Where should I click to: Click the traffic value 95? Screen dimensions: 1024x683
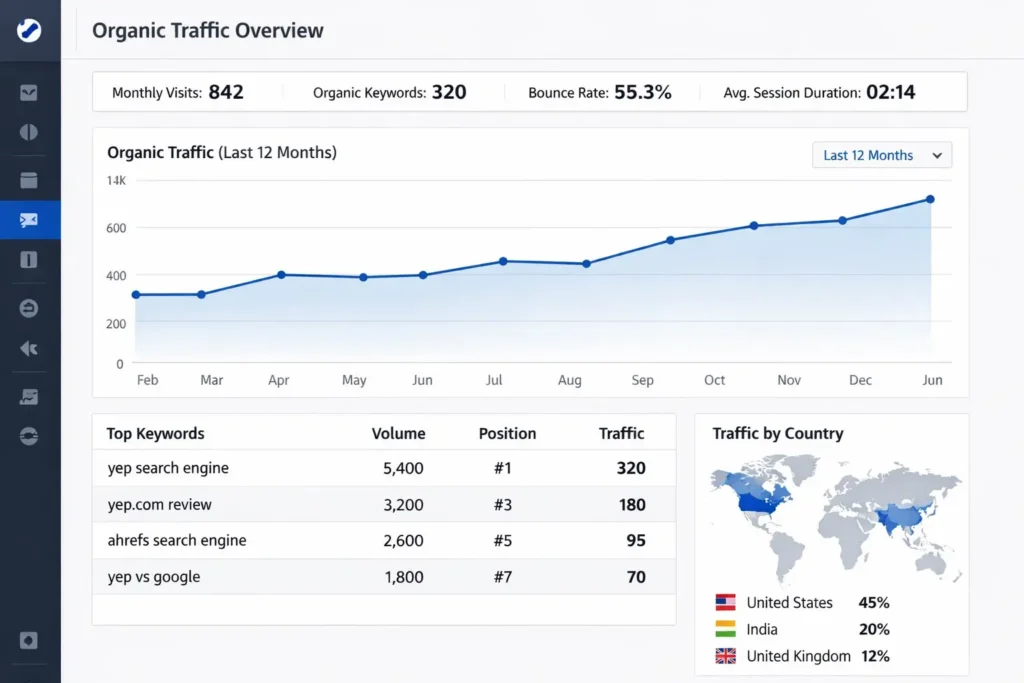pos(636,541)
